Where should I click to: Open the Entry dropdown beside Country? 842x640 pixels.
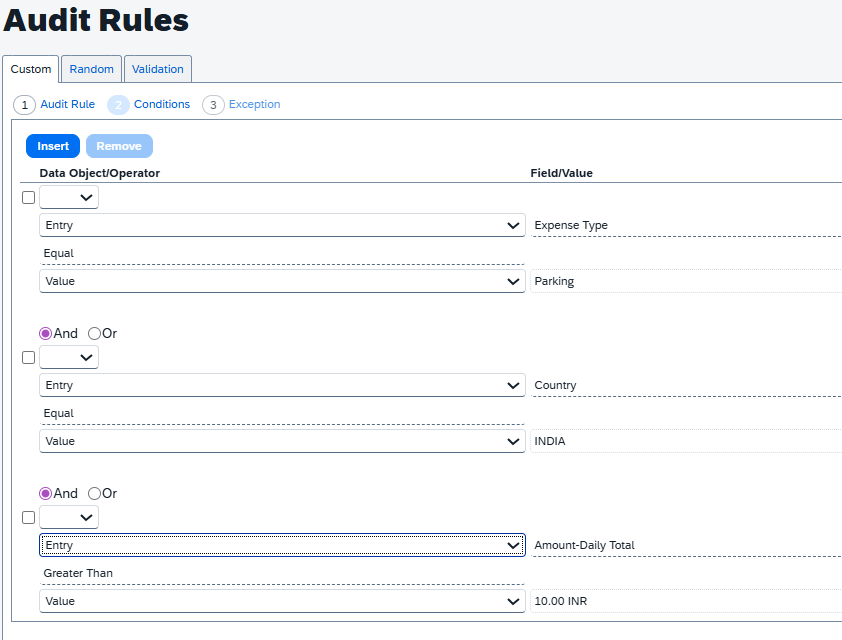[x=282, y=385]
